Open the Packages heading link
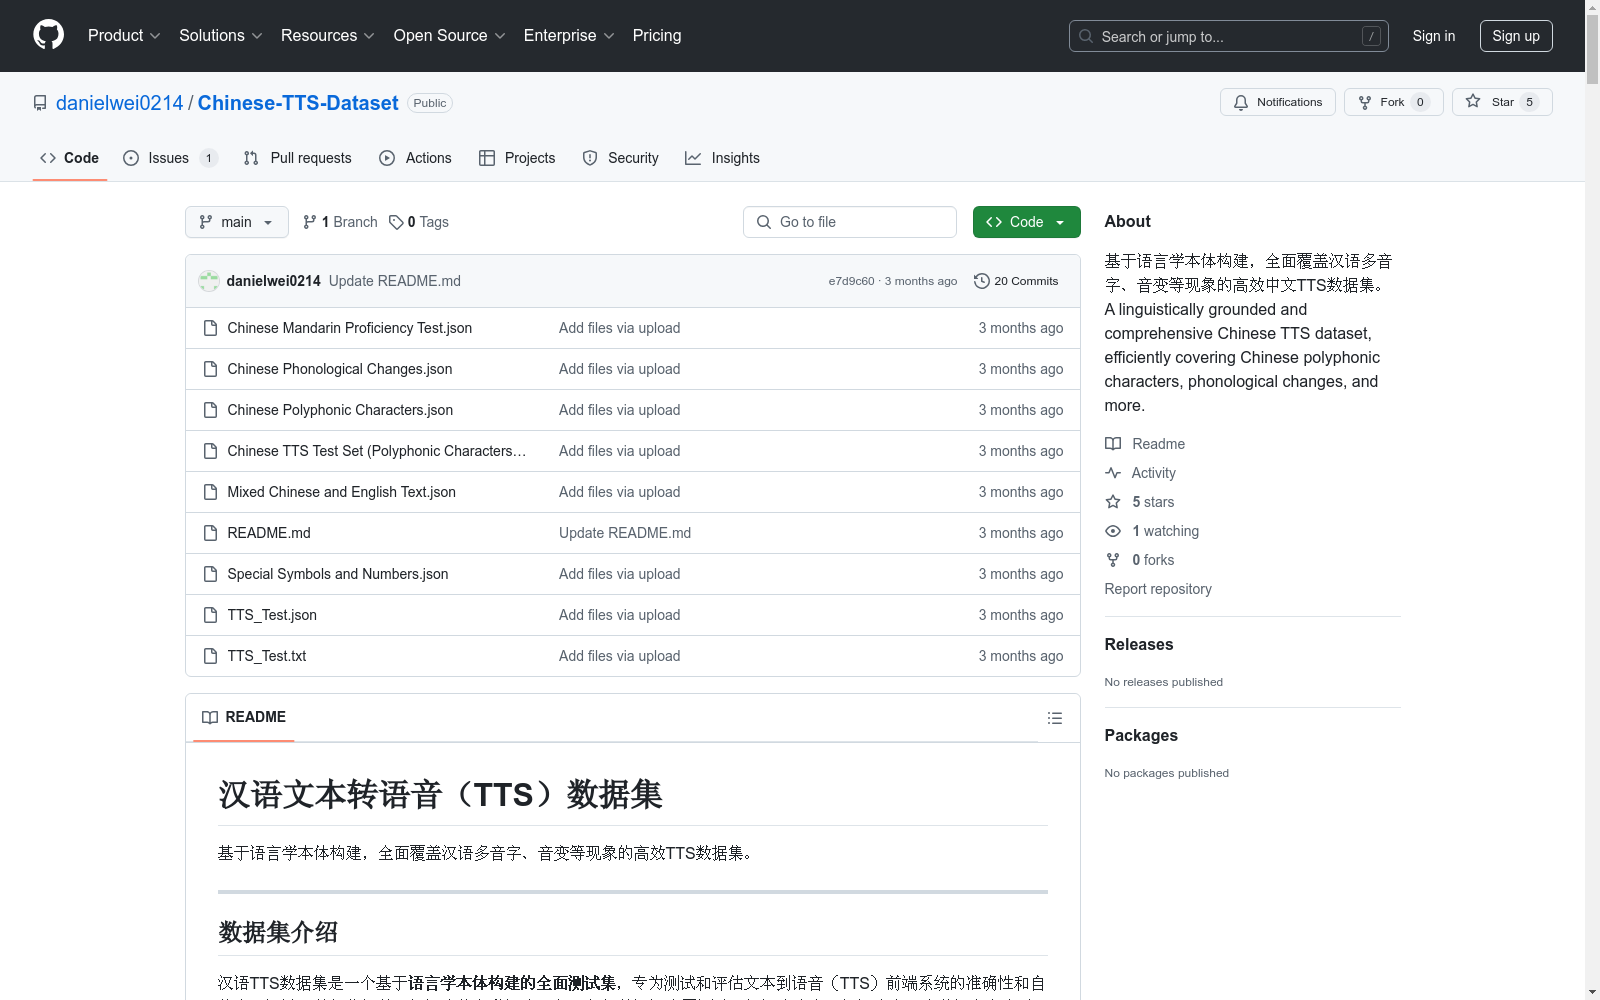 pos(1141,736)
